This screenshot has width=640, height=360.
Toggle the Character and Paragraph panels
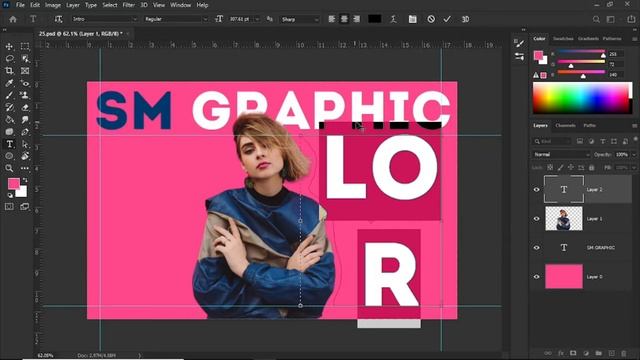(413, 19)
